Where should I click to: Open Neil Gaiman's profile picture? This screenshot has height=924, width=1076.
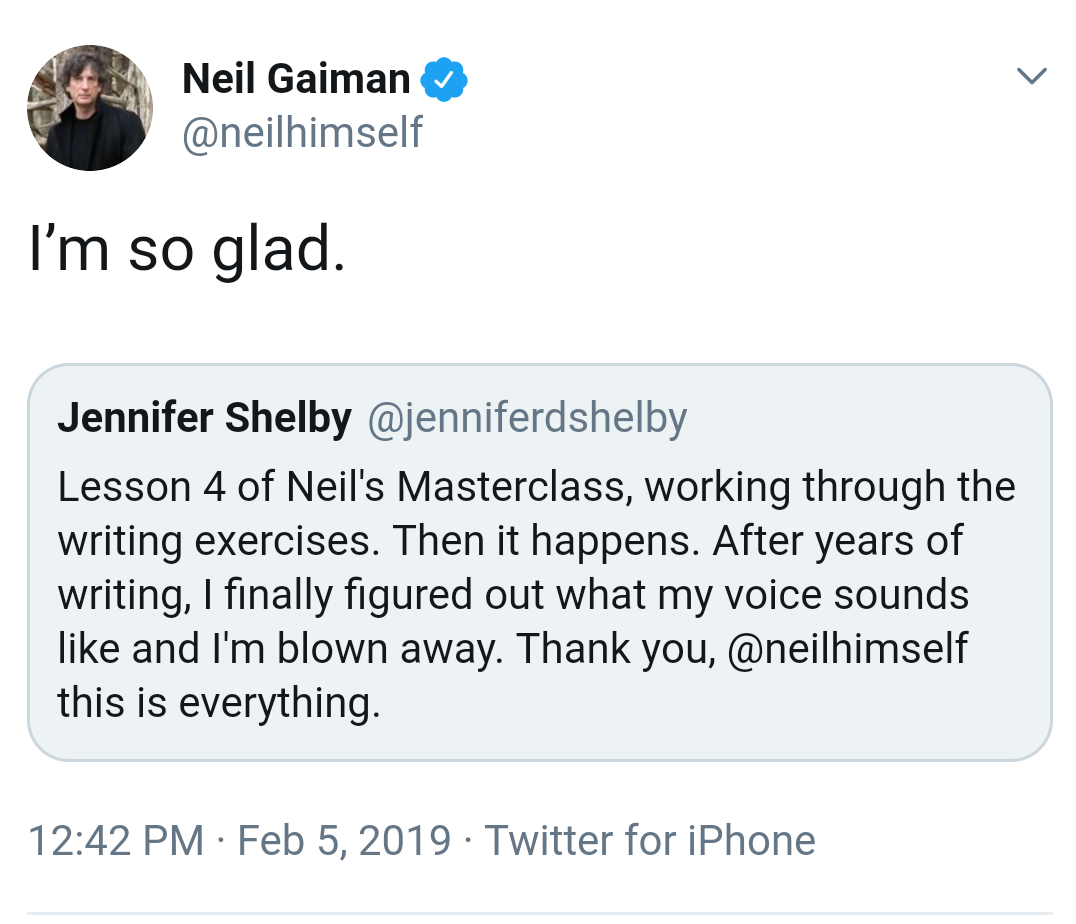click(89, 108)
